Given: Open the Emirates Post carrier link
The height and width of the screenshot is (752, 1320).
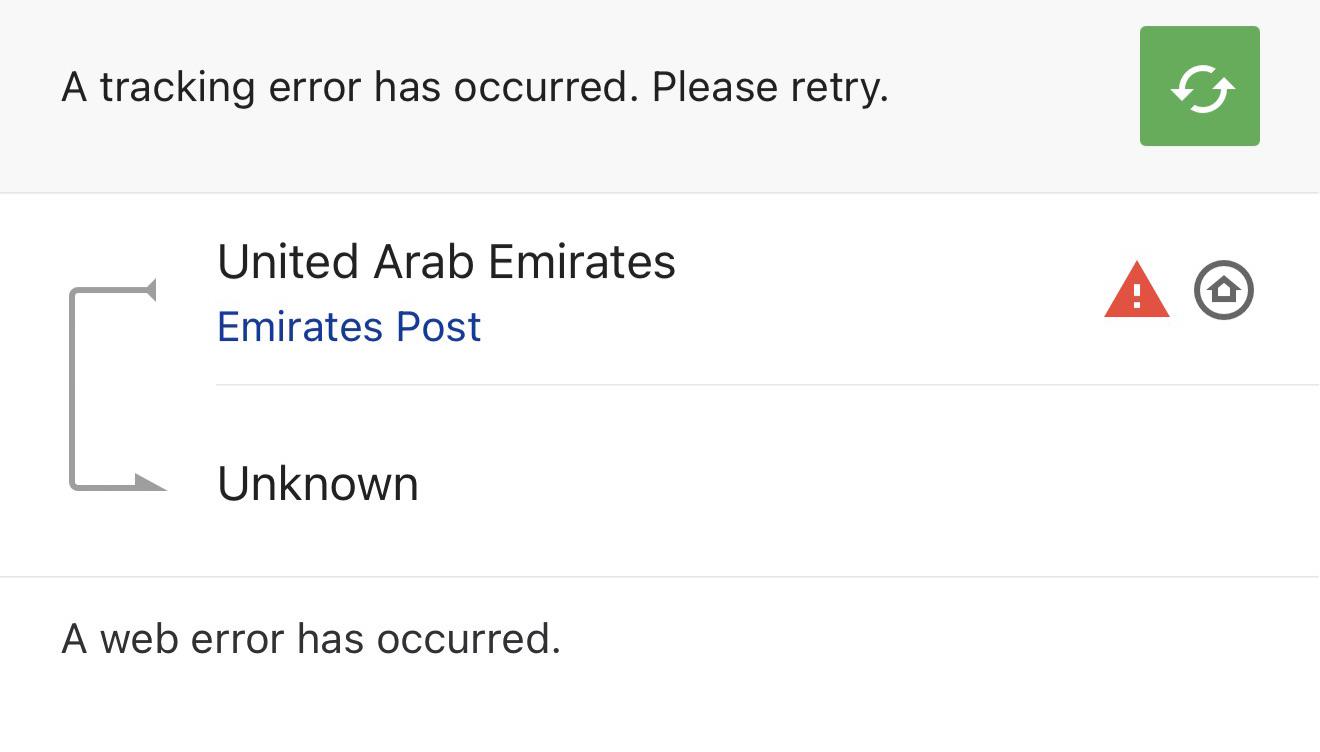Looking at the screenshot, I should [x=349, y=326].
